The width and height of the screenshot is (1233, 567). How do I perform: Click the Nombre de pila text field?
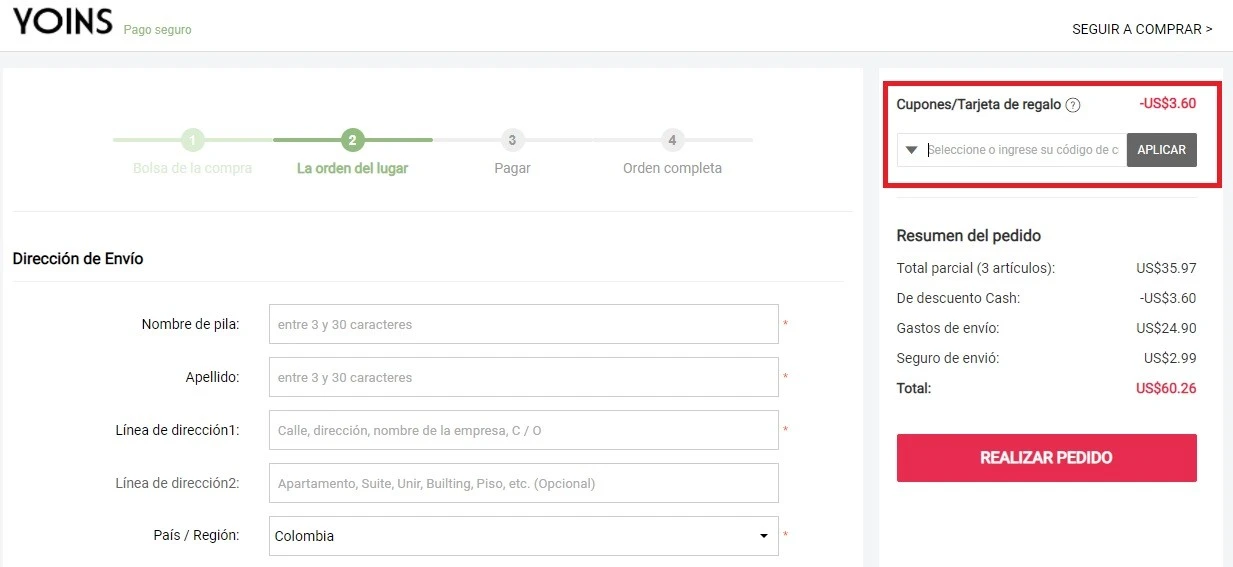pyautogui.click(x=523, y=324)
